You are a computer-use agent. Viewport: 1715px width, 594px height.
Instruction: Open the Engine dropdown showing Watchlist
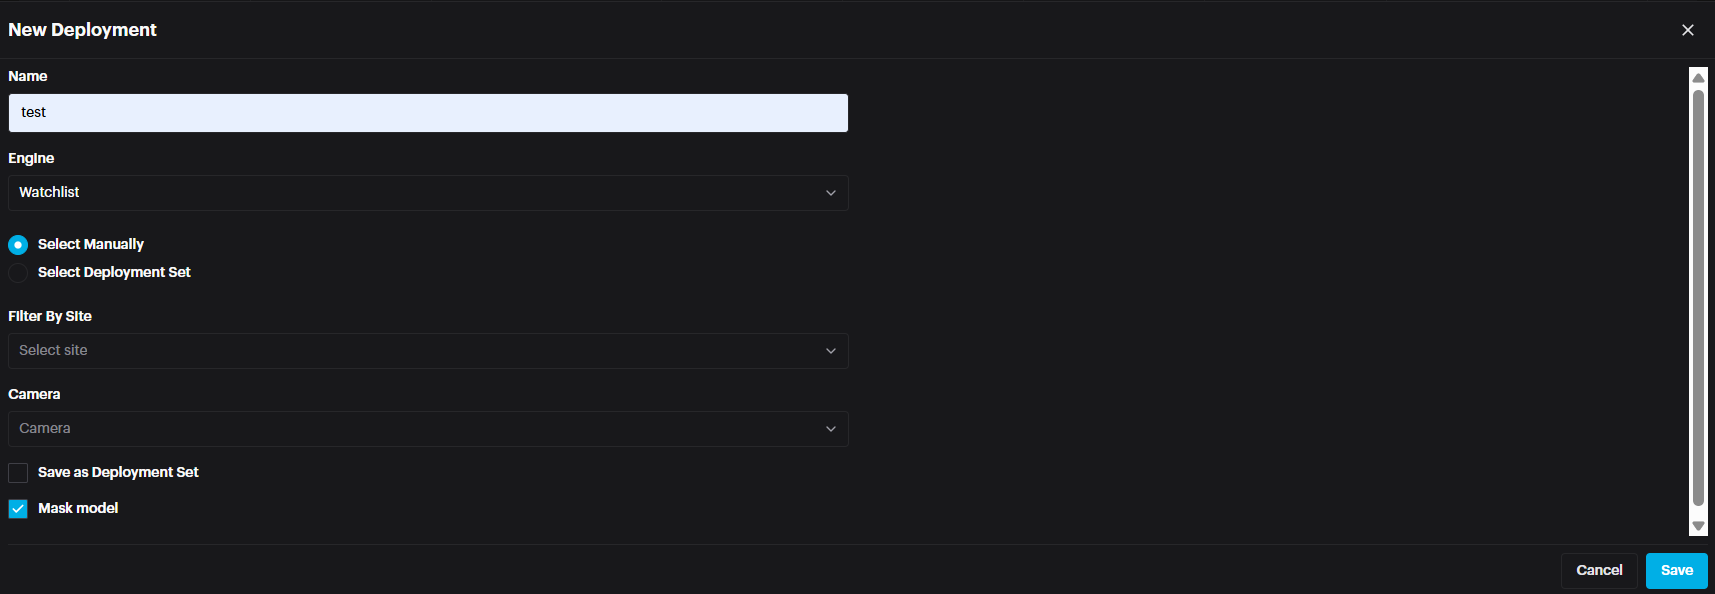coord(428,193)
